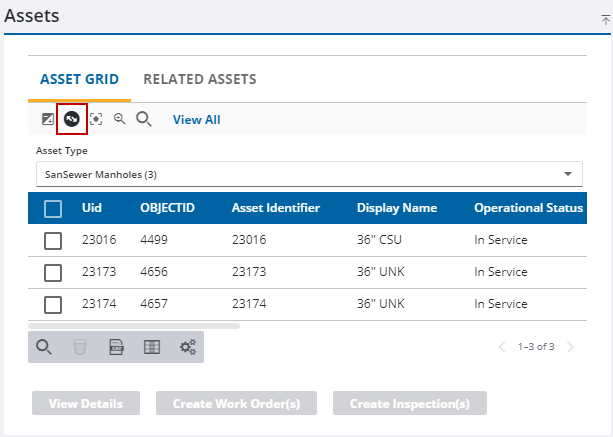Click the link icon highlighted in red
The width and height of the screenshot is (613, 437).
tap(72, 119)
